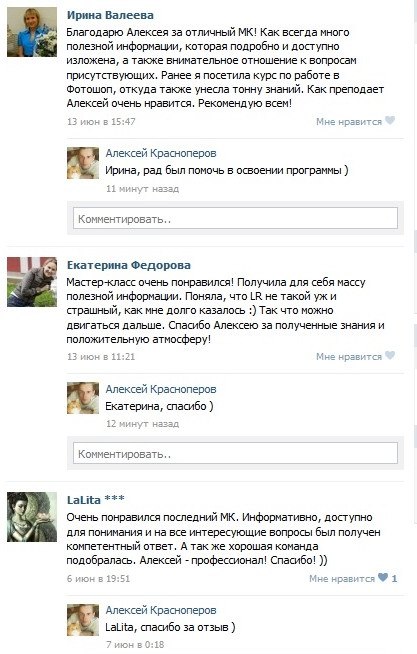Open Ирина Валеева's profile photo
This screenshot has width=417, height=654.
point(32,32)
